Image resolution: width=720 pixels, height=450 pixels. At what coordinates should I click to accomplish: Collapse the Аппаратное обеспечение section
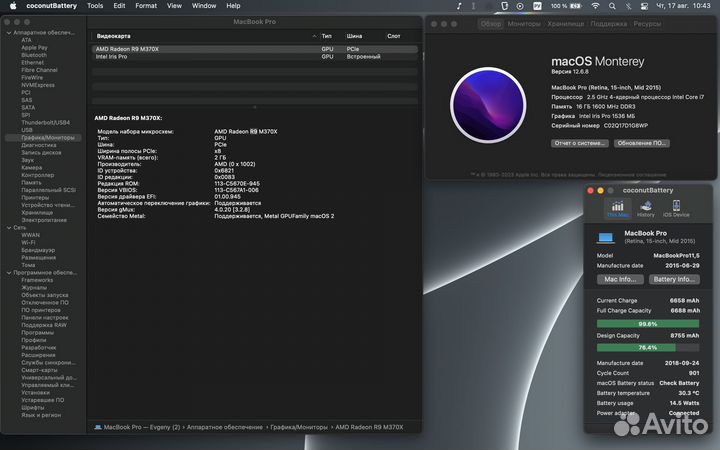9,33
